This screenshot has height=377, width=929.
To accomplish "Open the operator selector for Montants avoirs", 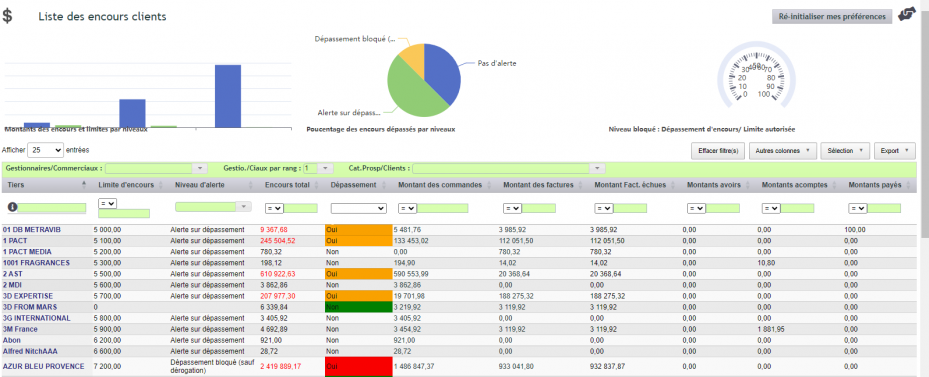I will 696,209.
